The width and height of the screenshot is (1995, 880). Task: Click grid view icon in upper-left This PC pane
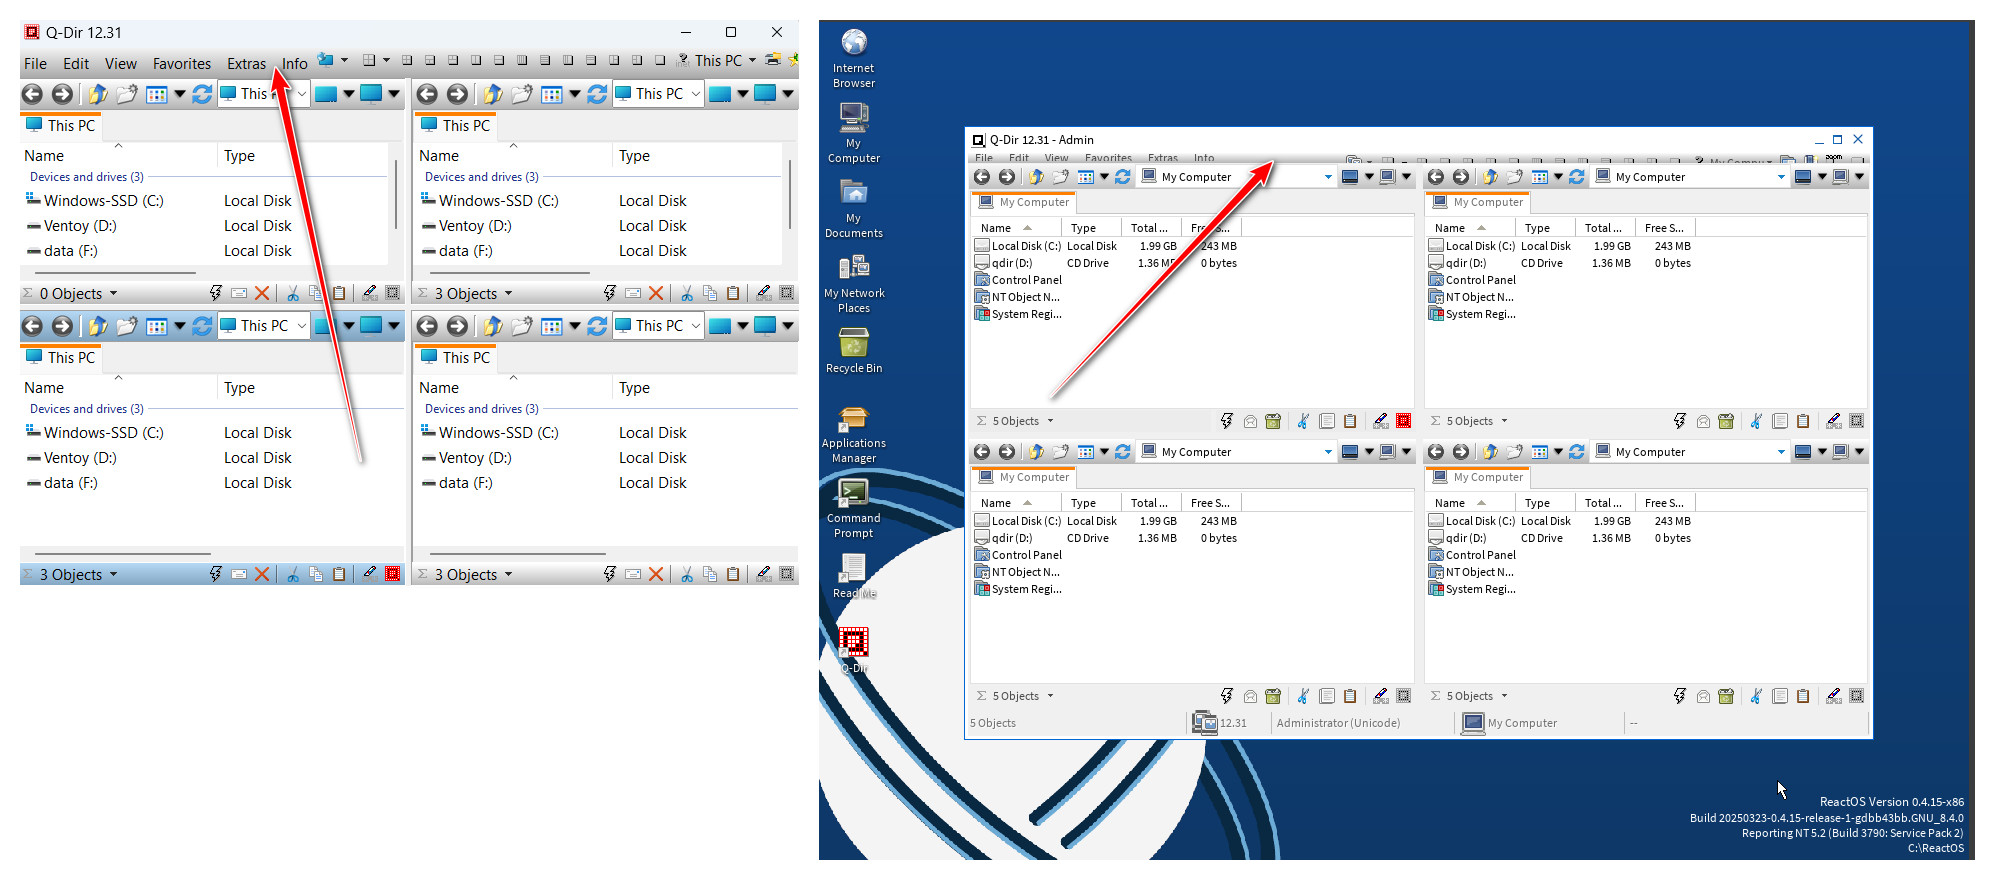click(157, 94)
